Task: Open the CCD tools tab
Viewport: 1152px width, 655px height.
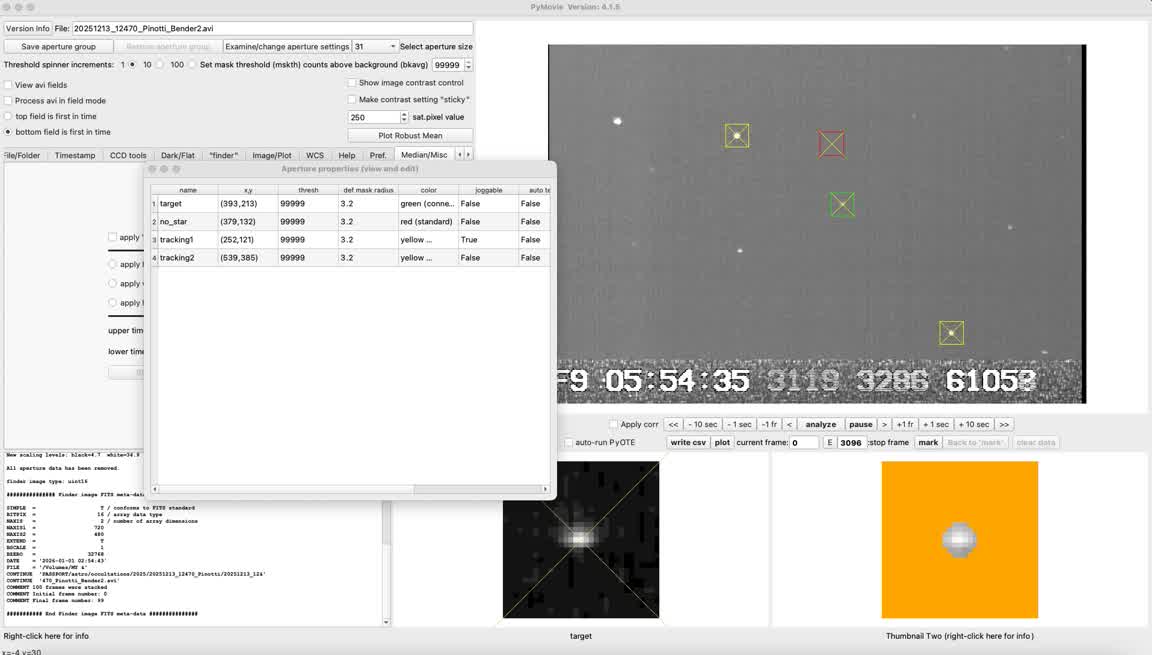Action: [128, 155]
